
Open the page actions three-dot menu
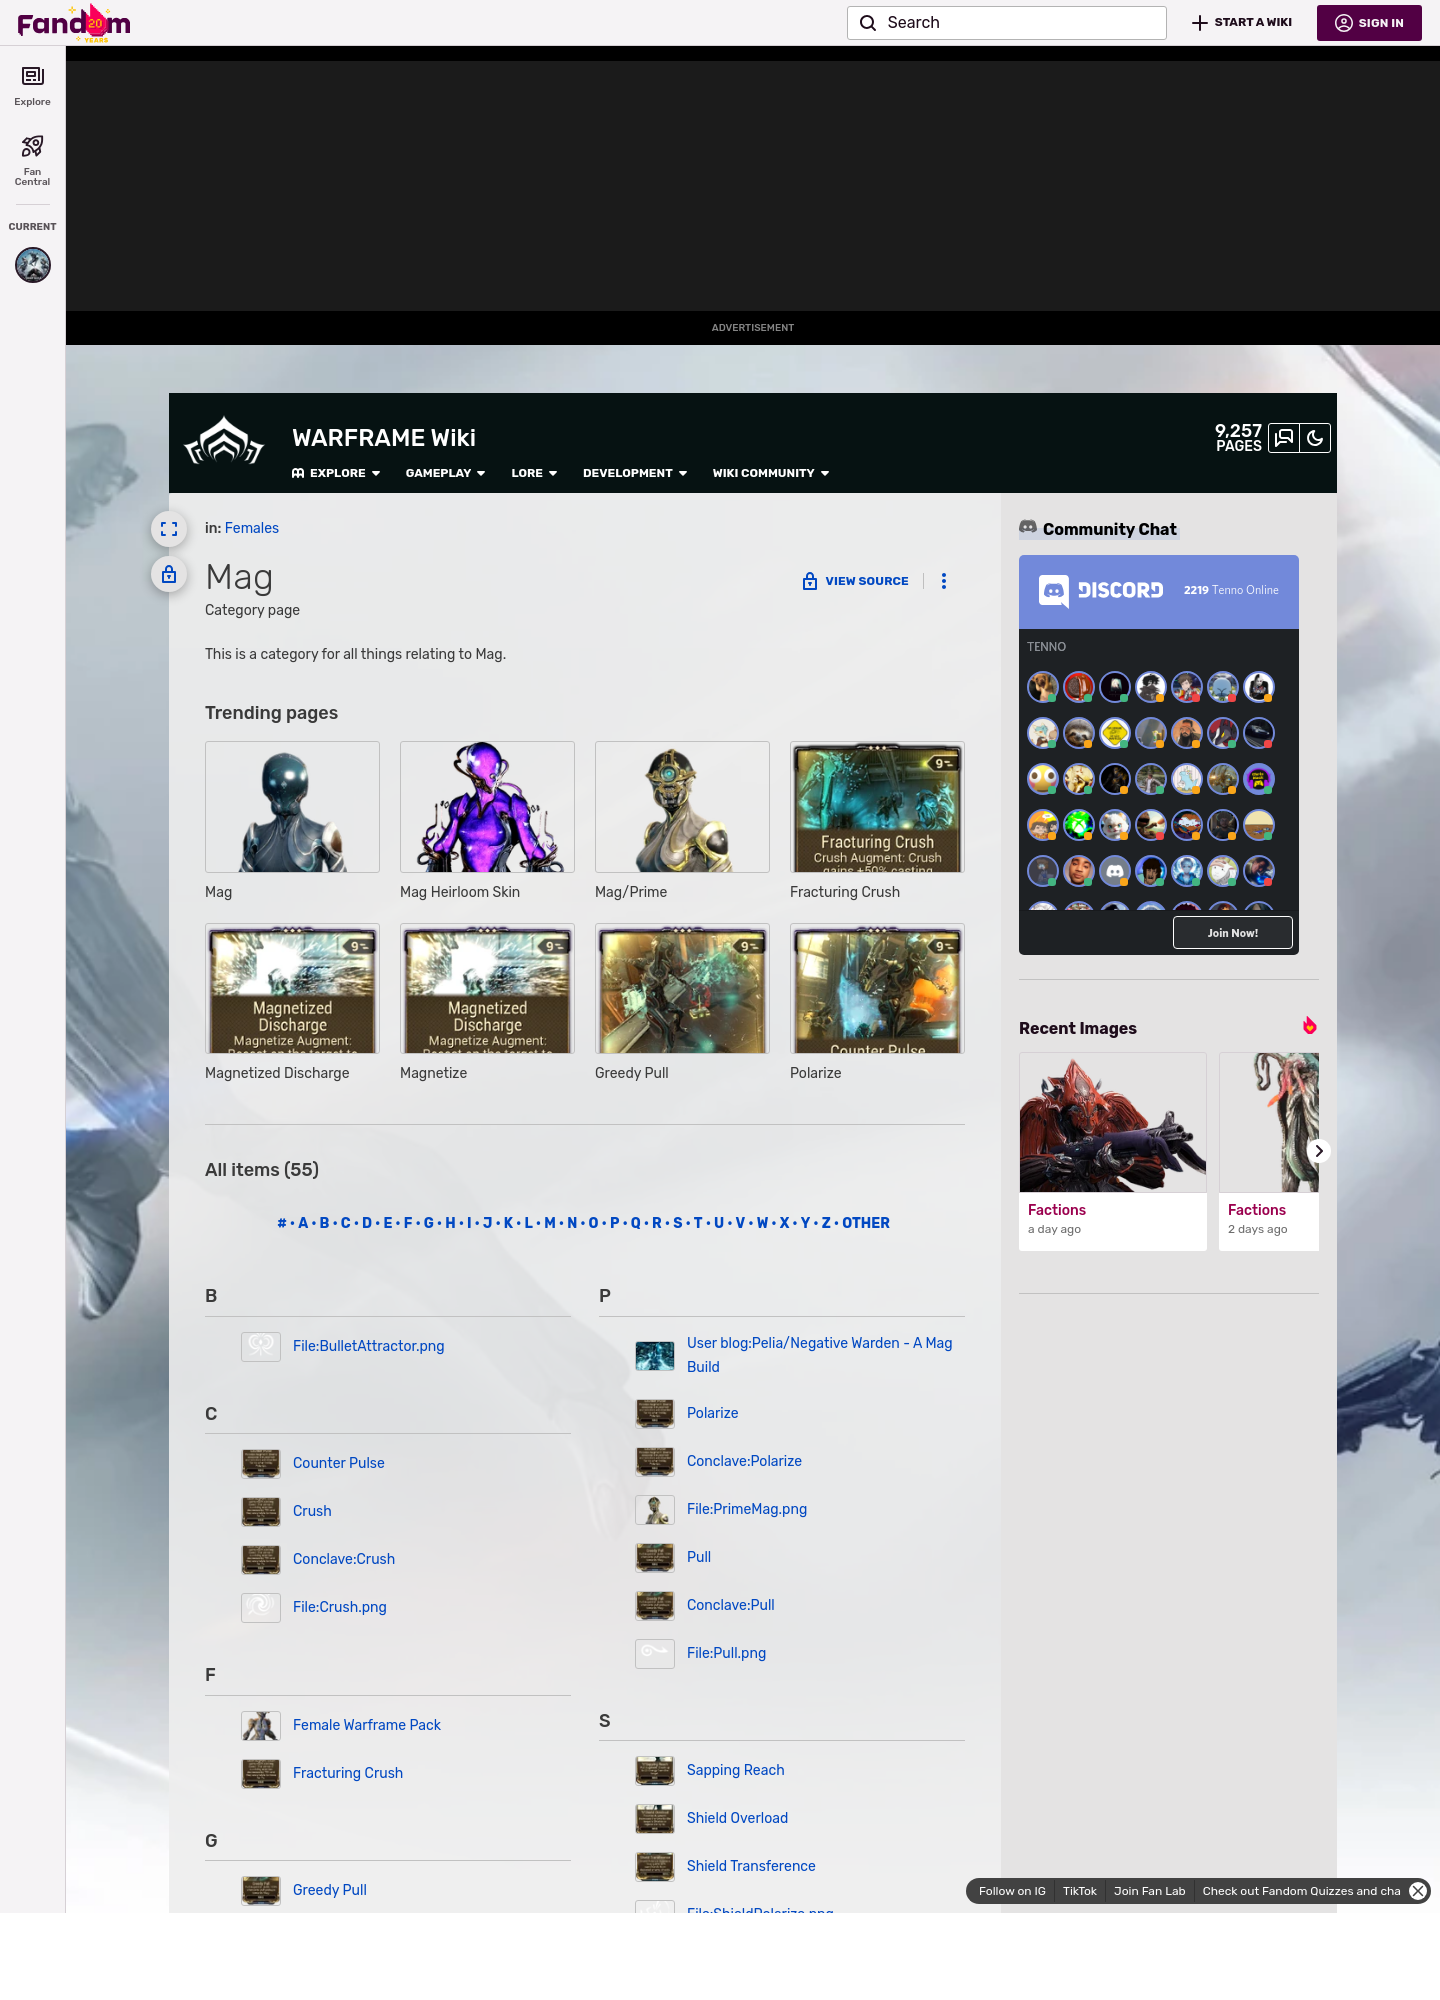click(x=944, y=581)
